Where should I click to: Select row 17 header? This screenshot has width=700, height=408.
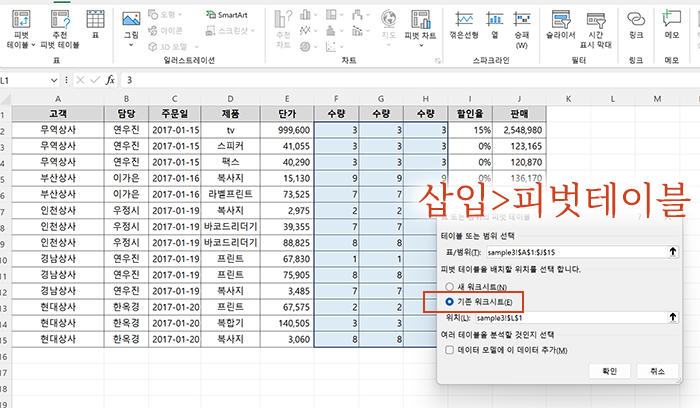click(x=4, y=373)
